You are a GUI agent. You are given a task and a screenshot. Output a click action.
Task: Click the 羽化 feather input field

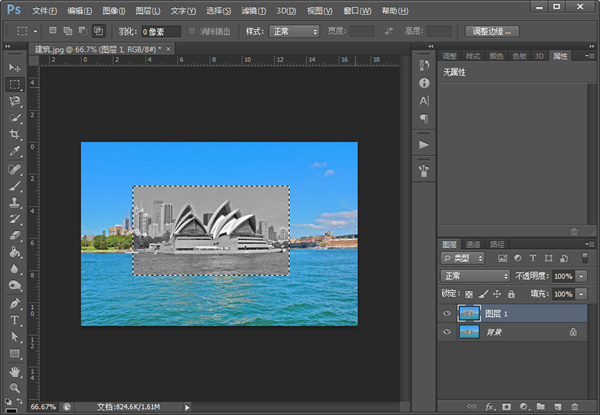coord(160,32)
